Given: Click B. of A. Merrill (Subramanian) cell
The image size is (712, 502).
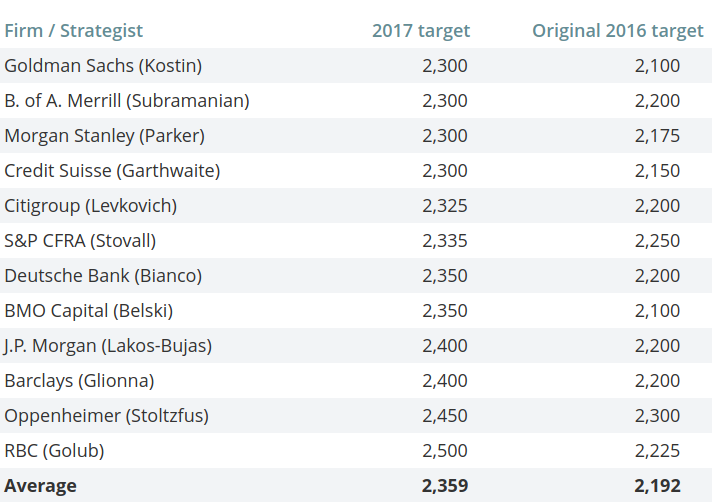Looking at the screenshot, I should point(127,101).
